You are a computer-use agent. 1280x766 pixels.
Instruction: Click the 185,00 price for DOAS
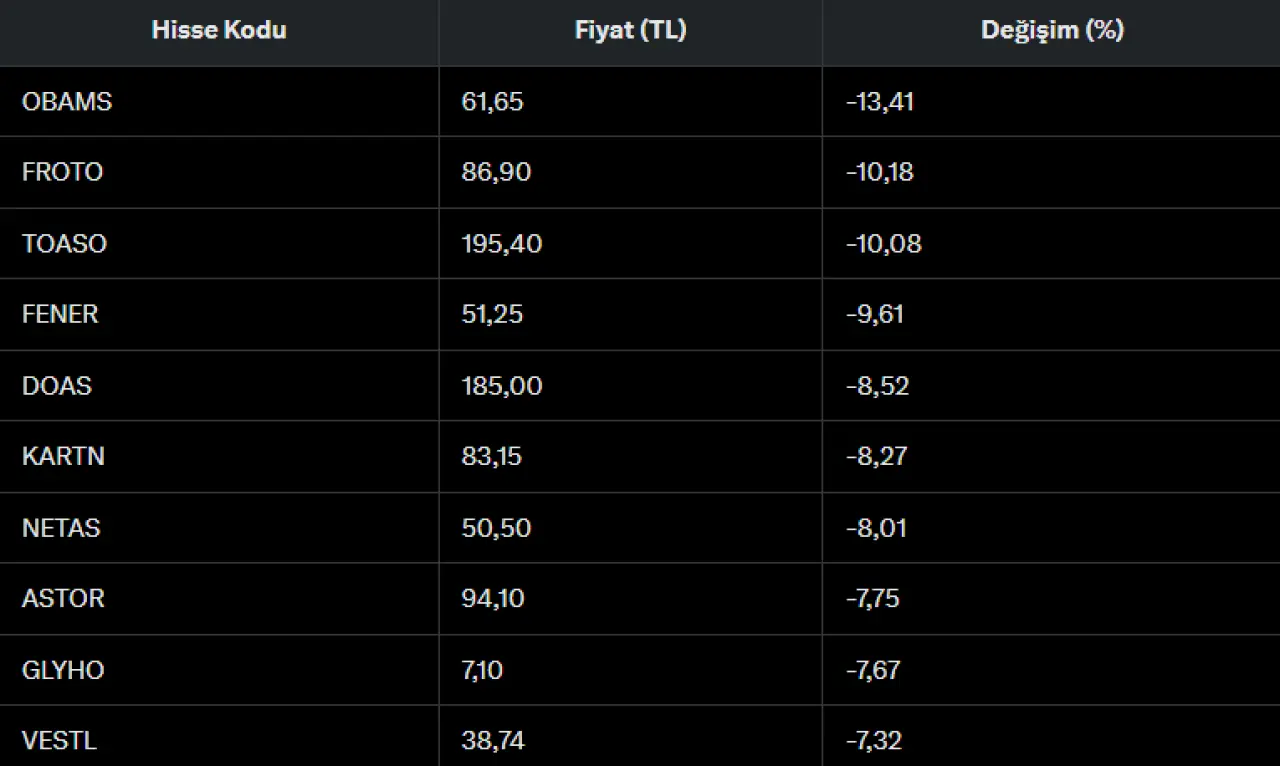pyautogui.click(x=502, y=386)
